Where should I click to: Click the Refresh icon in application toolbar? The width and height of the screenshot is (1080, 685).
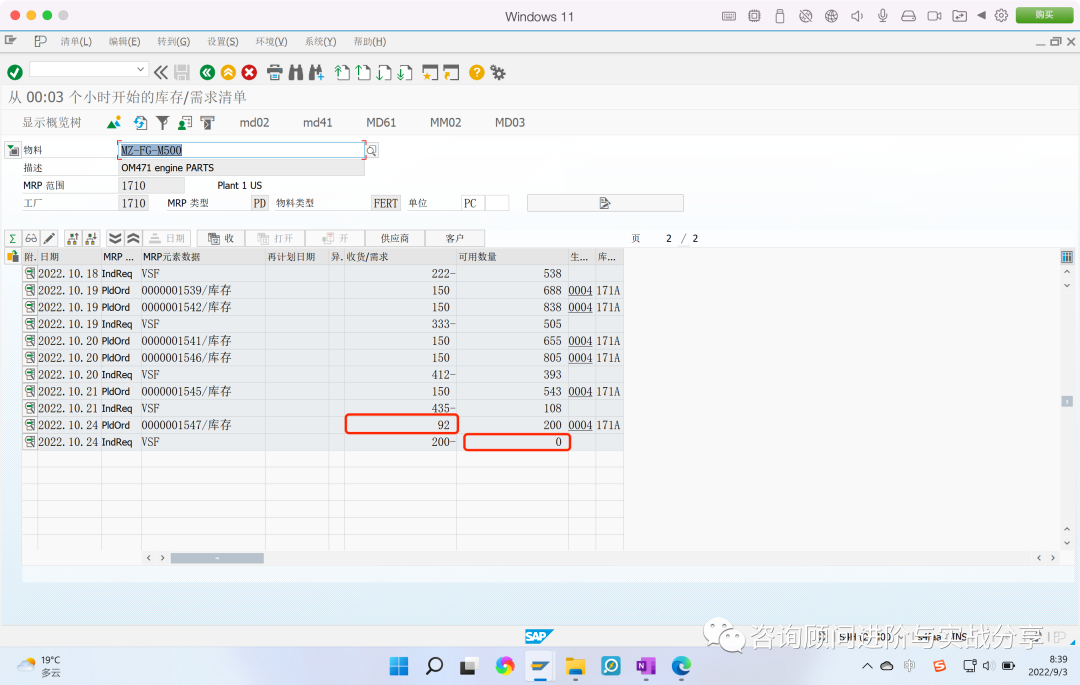140,123
